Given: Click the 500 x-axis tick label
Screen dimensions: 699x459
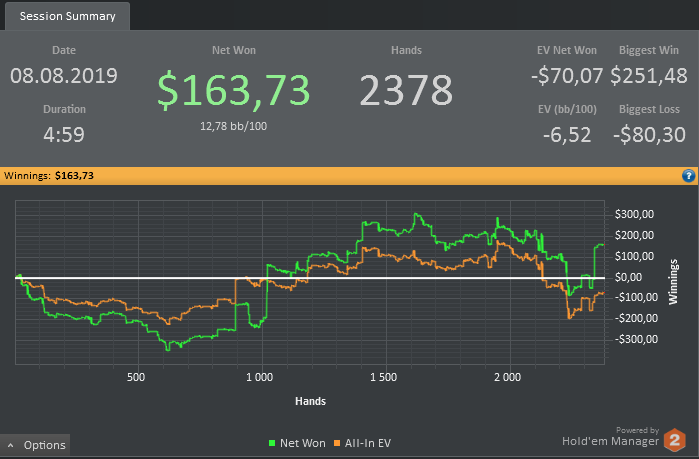Looking at the screenshot, I should click(136, 377).
